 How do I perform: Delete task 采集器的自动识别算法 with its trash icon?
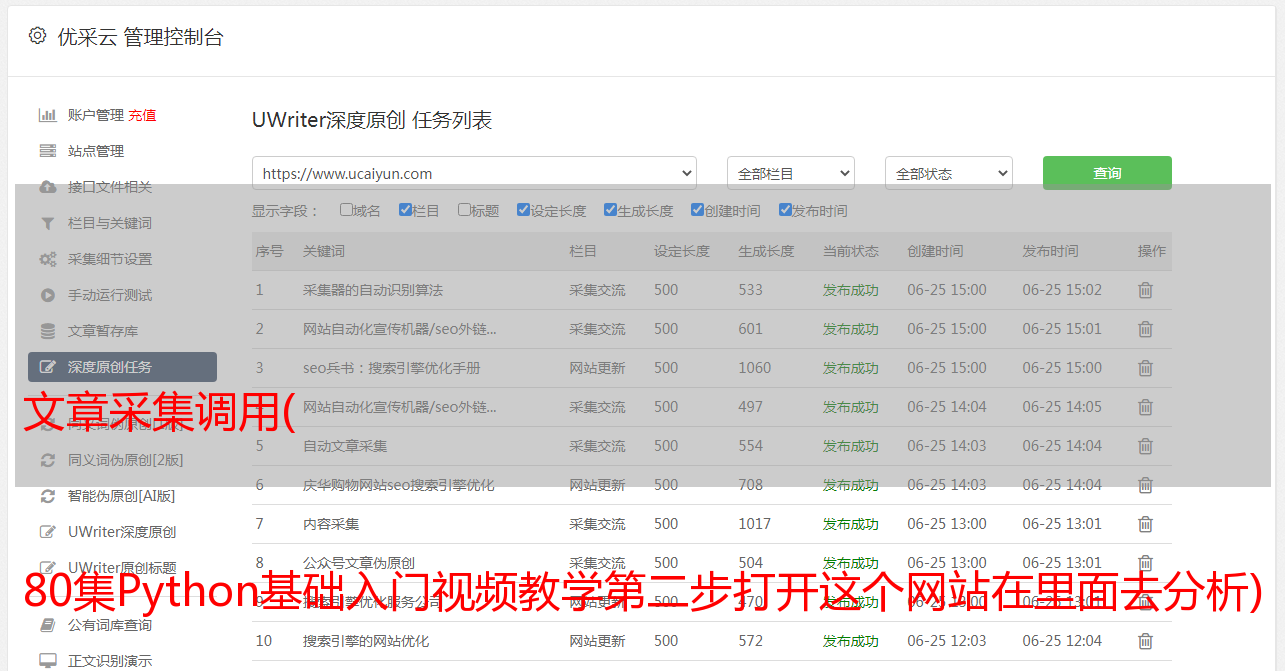point(1146,290)
